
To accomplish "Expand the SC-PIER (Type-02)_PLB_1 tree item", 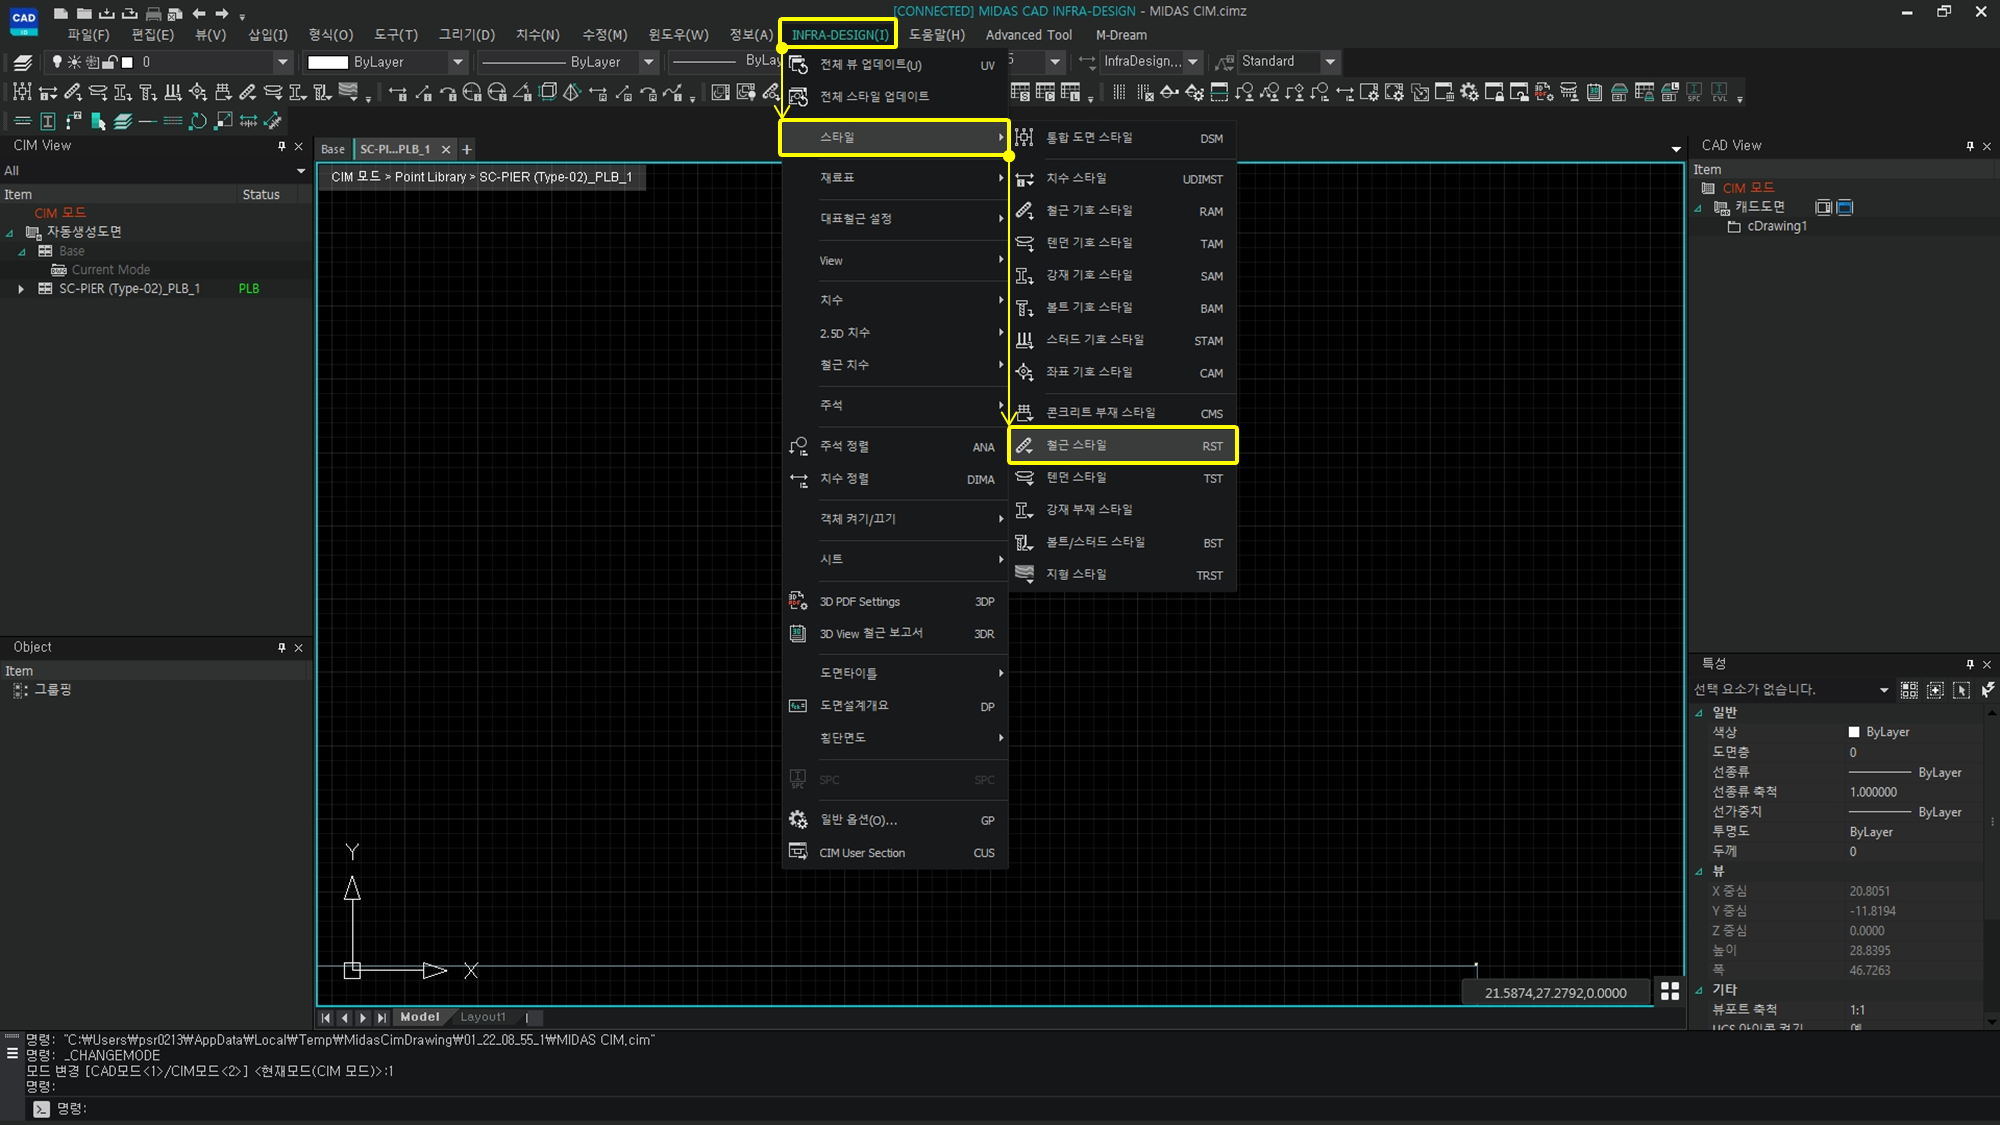I will (20, 289).
